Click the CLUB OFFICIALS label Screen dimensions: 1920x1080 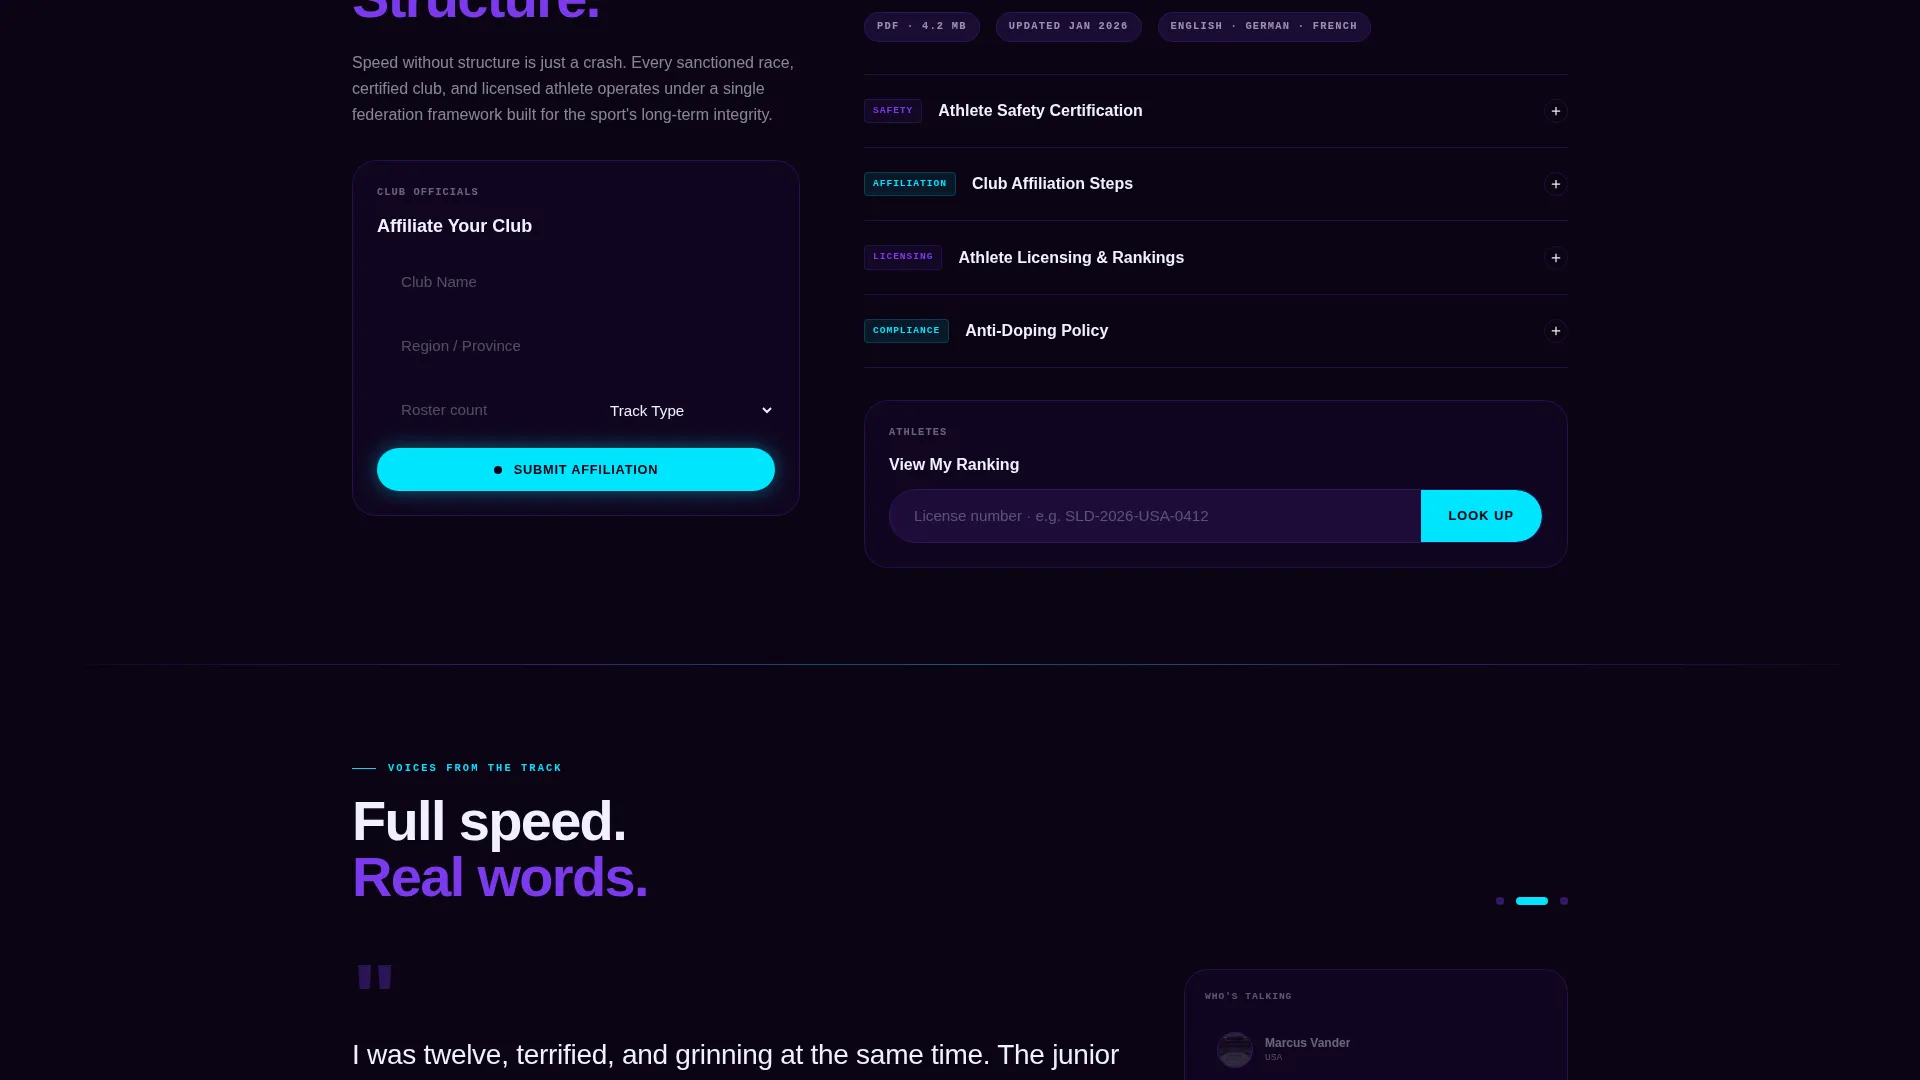pos(428,192)
